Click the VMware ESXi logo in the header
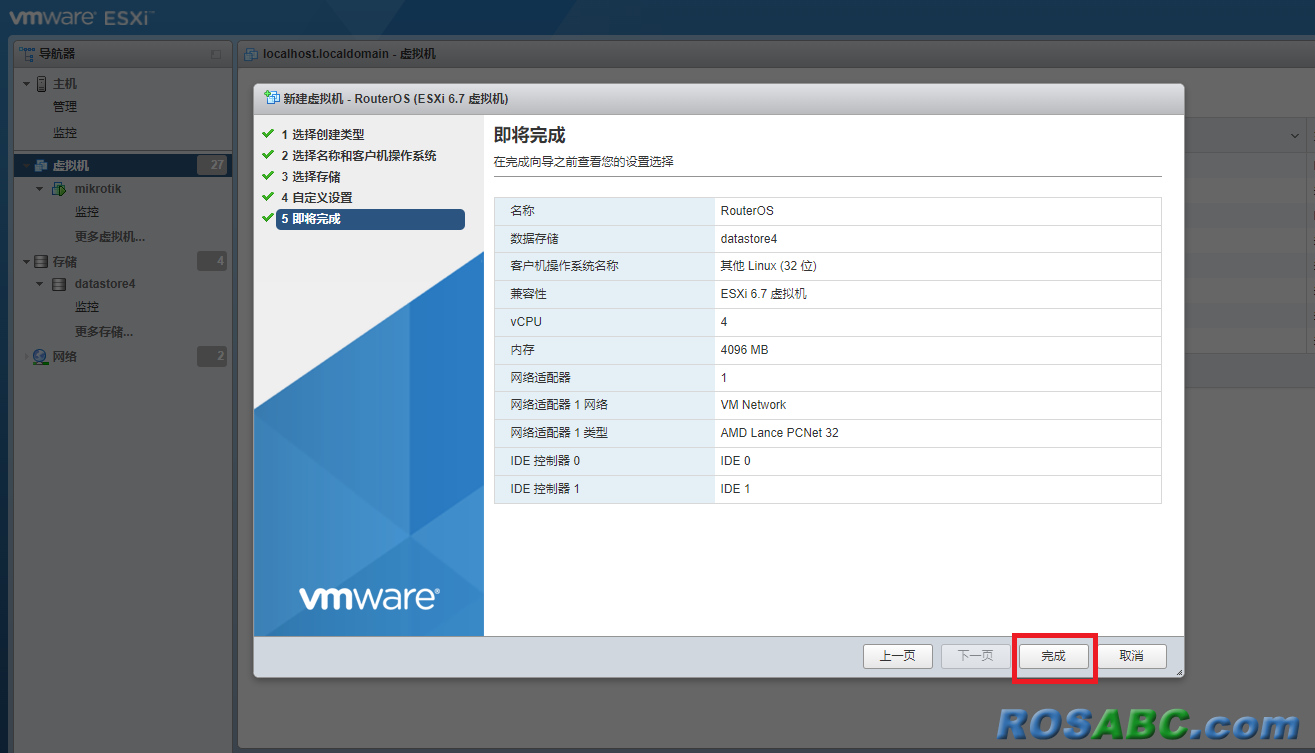 pyautogui.click(x=82, y=17)
